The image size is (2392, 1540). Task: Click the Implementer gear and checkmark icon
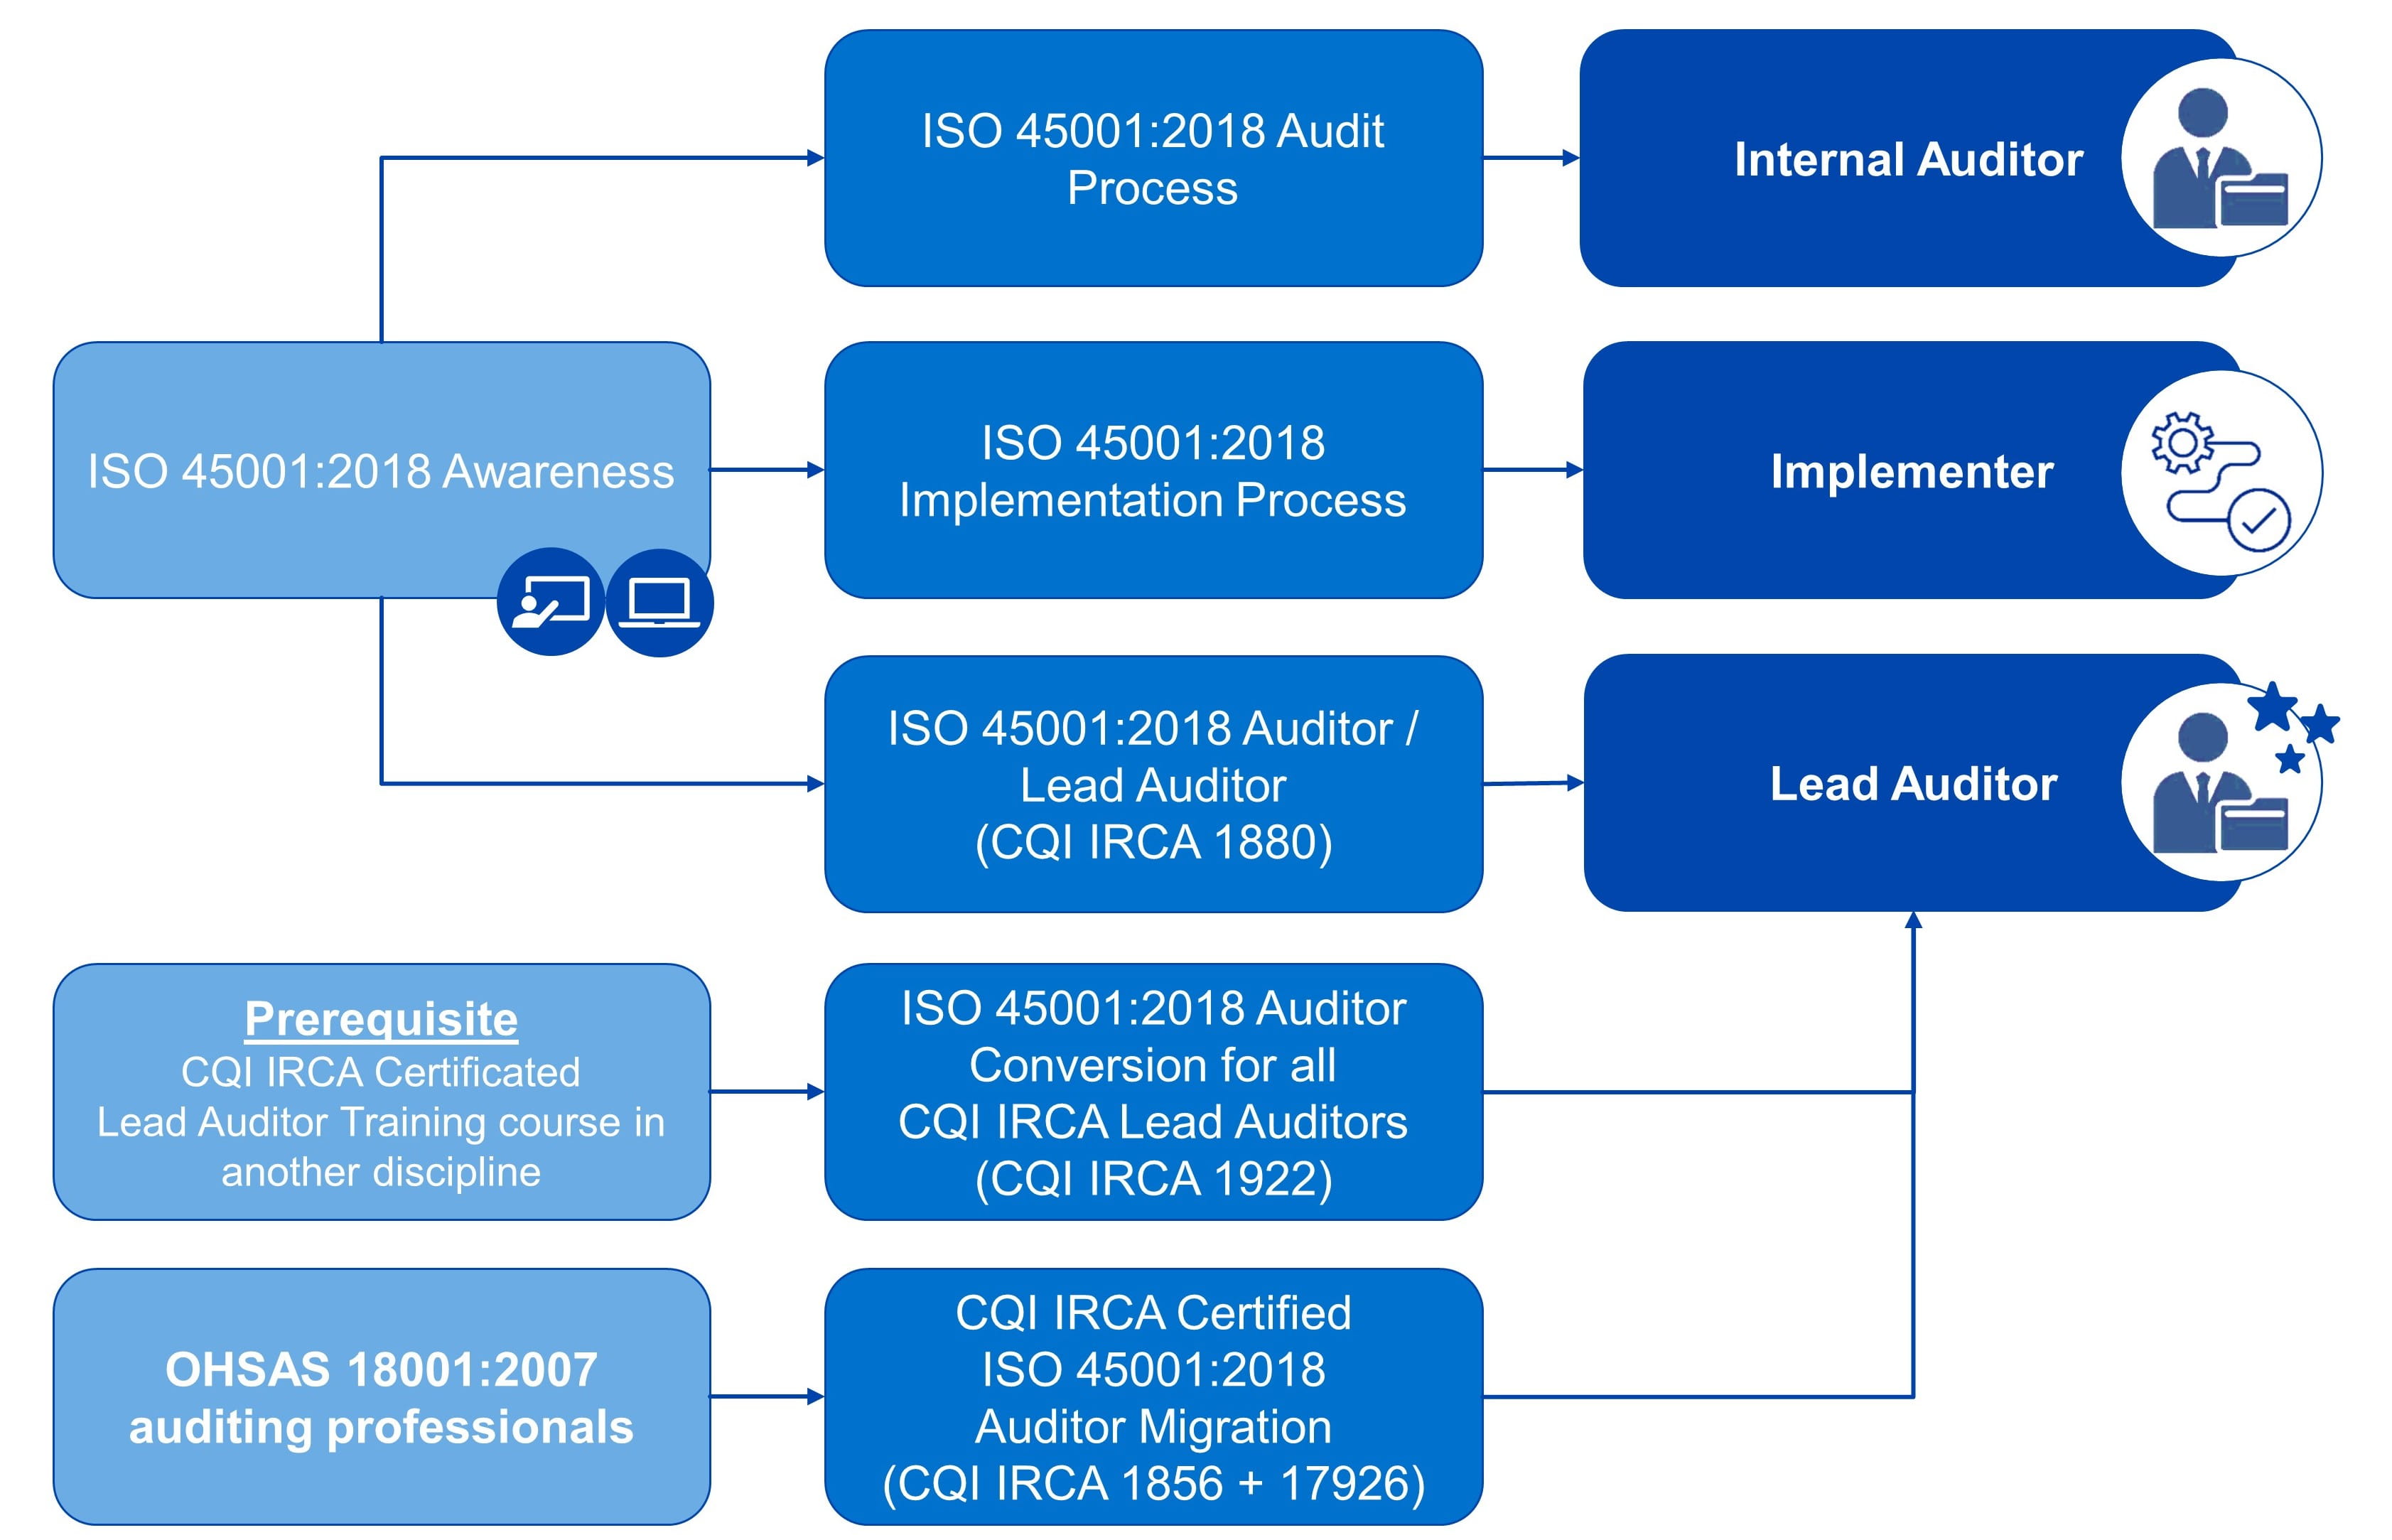tap(2221, 472)
